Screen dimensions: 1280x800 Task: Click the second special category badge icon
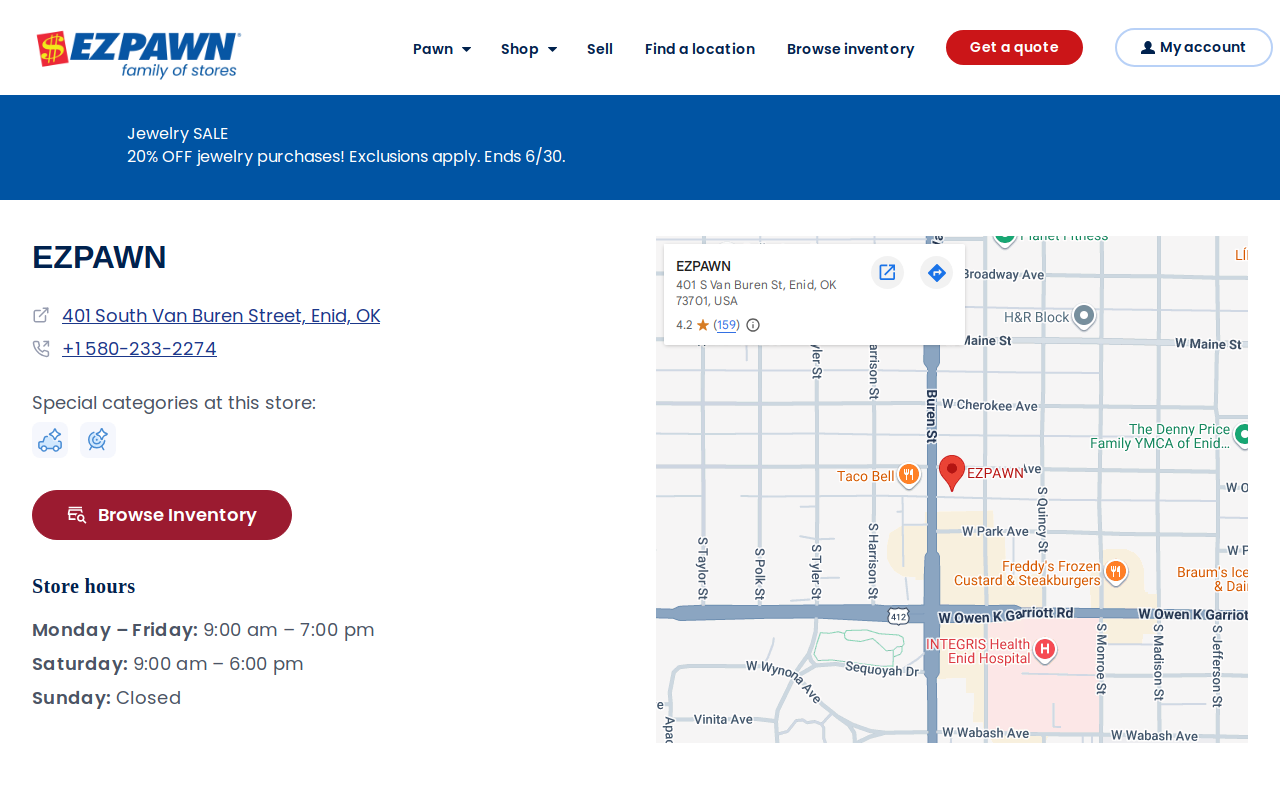pyautogui.click(x=98, y=440)
